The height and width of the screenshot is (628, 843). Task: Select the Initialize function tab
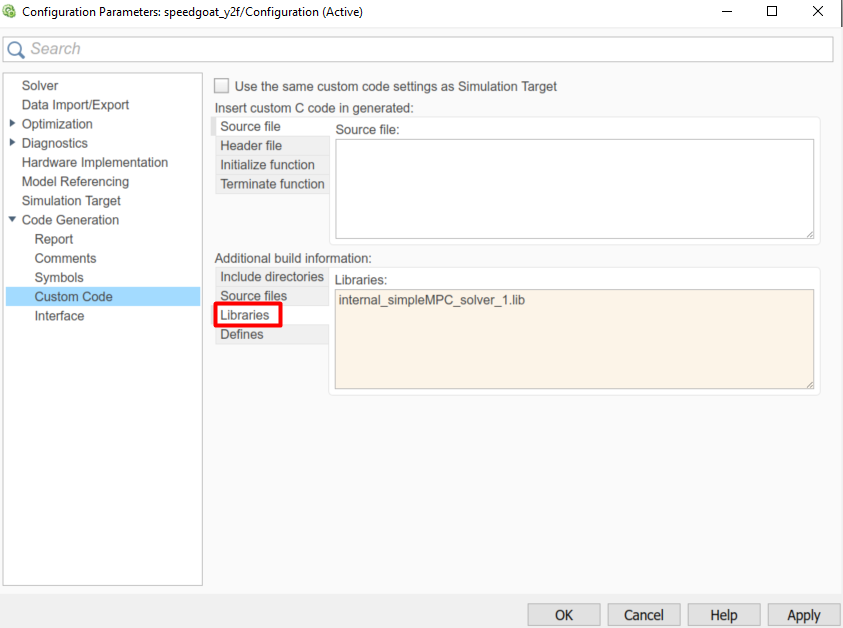(x=267, y=165)
